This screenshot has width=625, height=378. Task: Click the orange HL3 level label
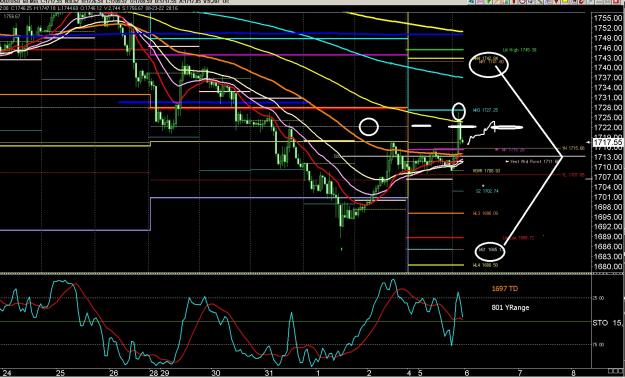485,213
